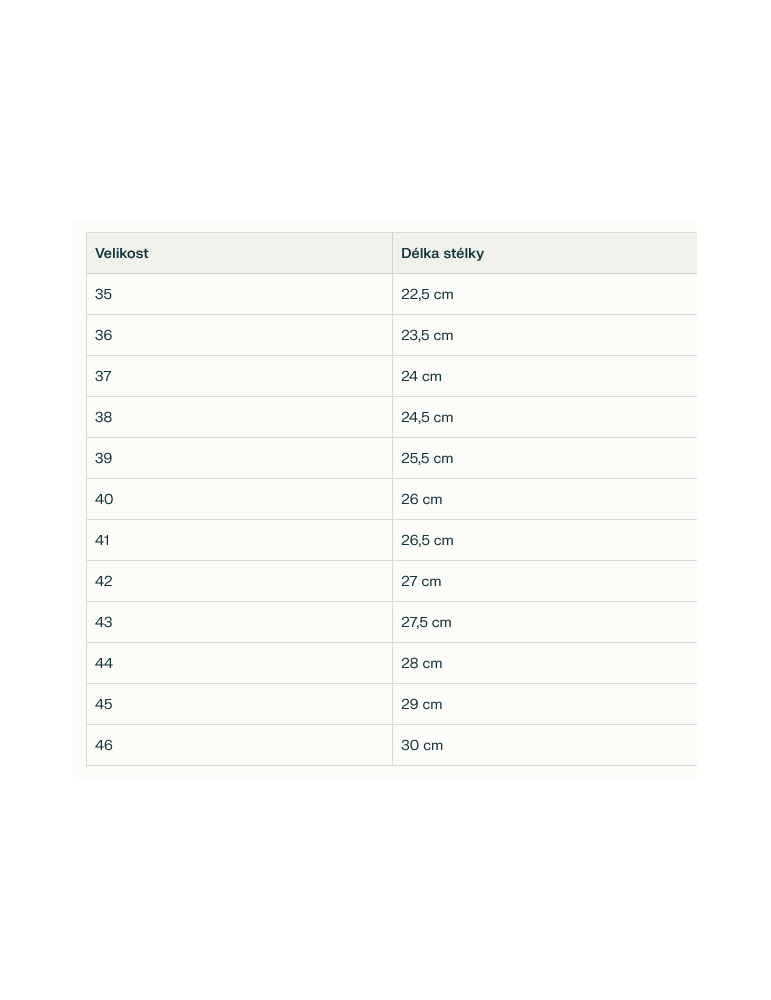Click the Velikost column header
771x1000 pixels.
[122, 253]
